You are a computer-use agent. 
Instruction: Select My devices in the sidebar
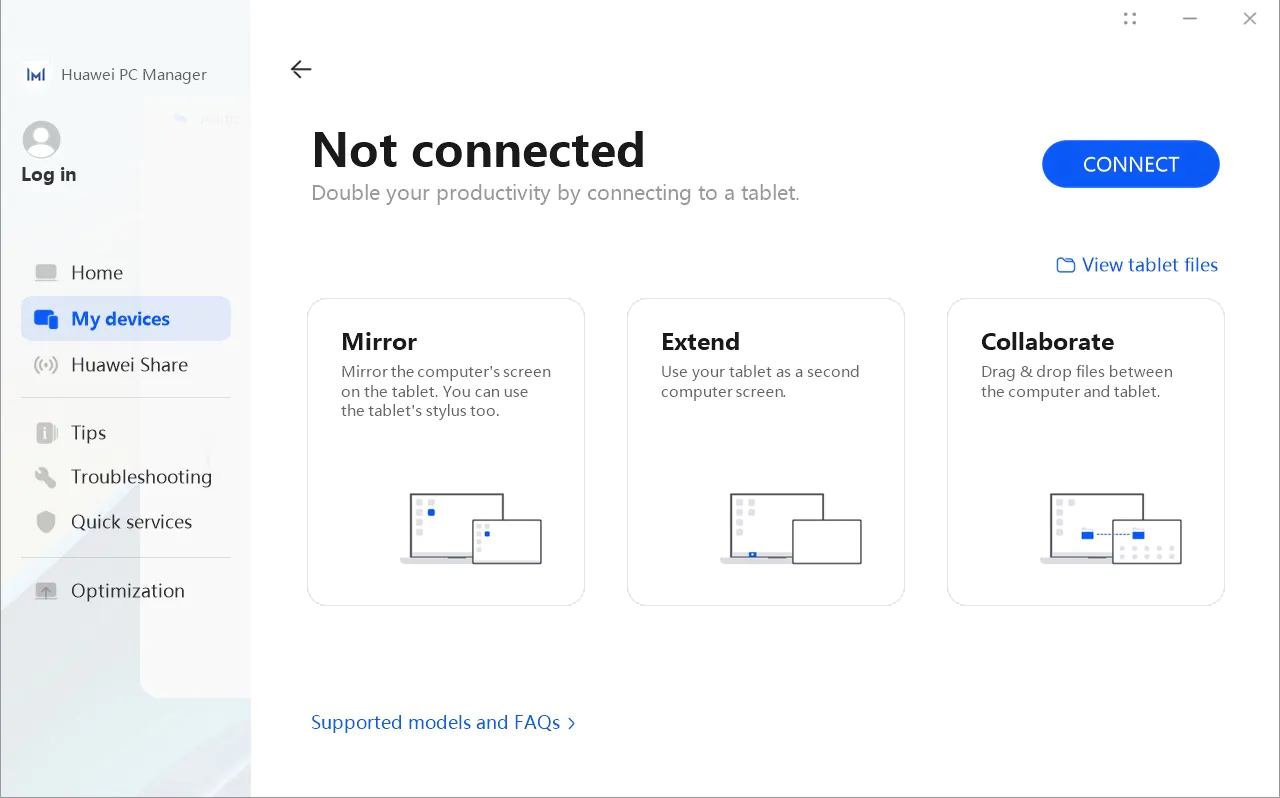click(x=126, y=319)
